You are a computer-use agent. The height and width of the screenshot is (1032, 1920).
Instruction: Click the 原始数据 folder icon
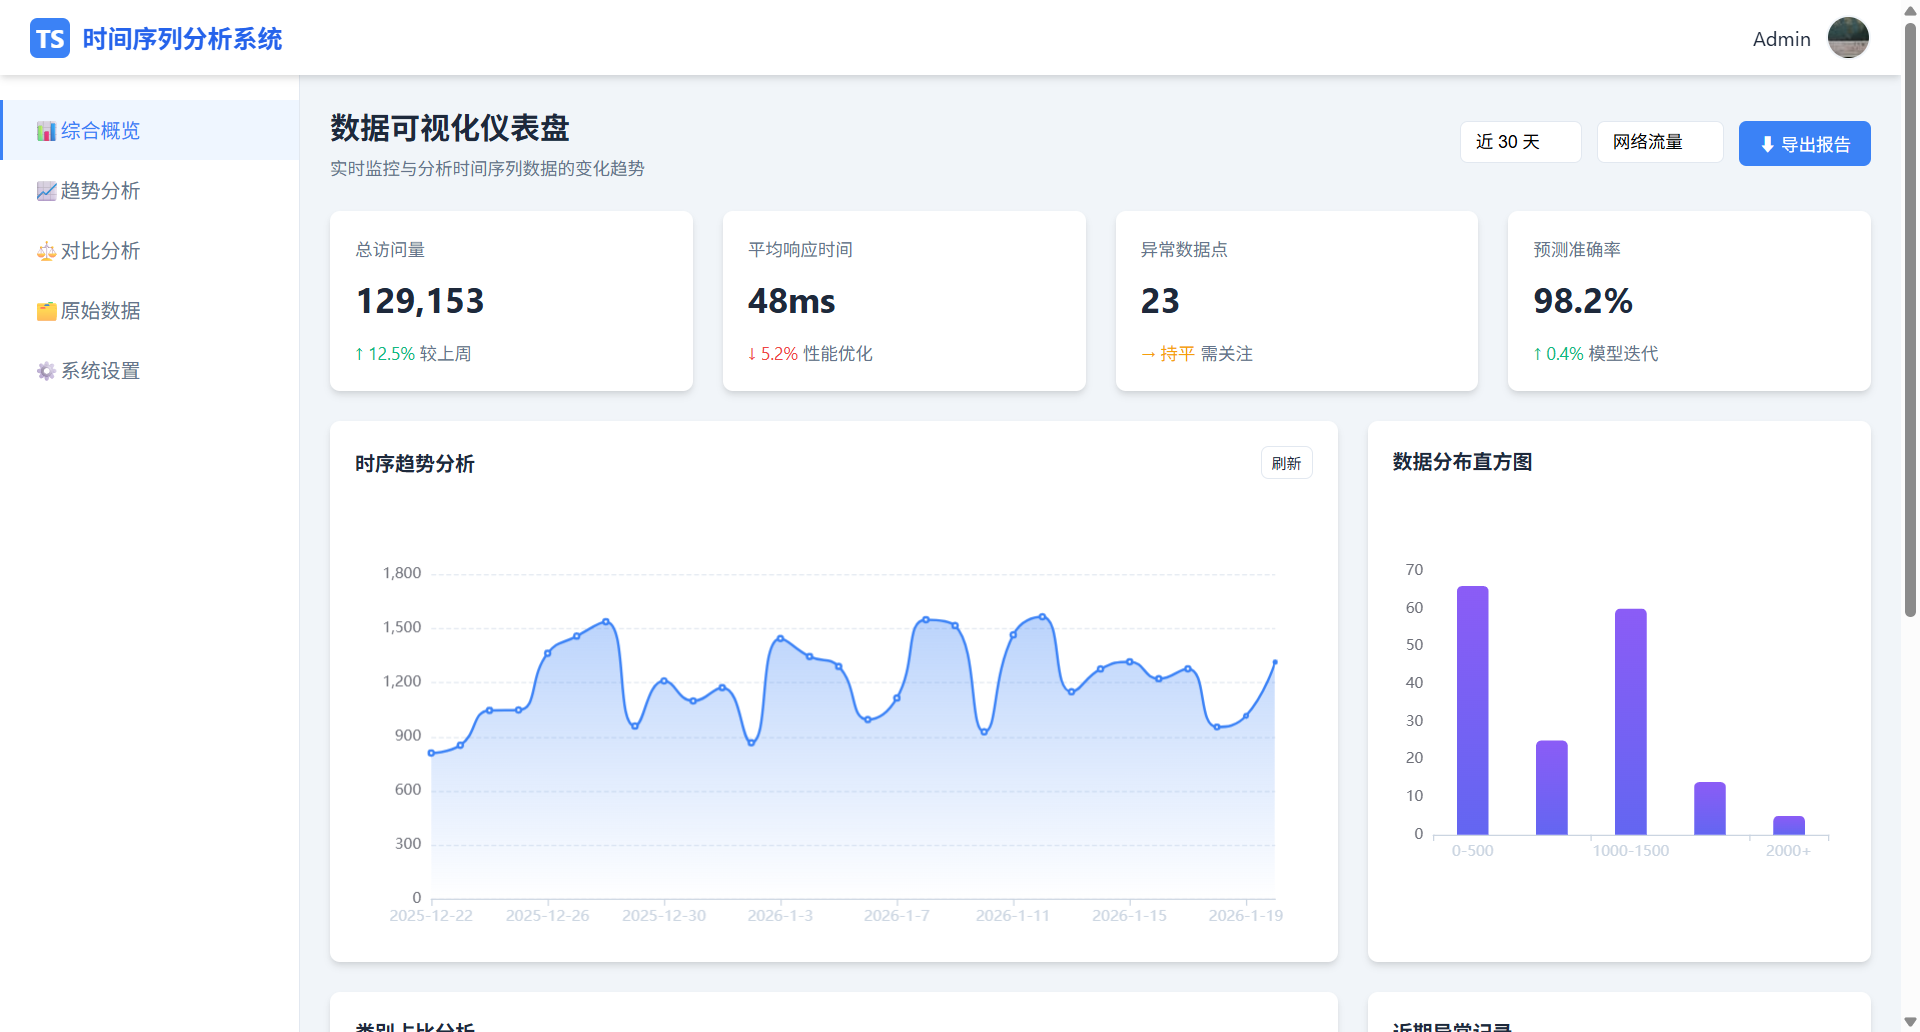[x=46, y=311]
